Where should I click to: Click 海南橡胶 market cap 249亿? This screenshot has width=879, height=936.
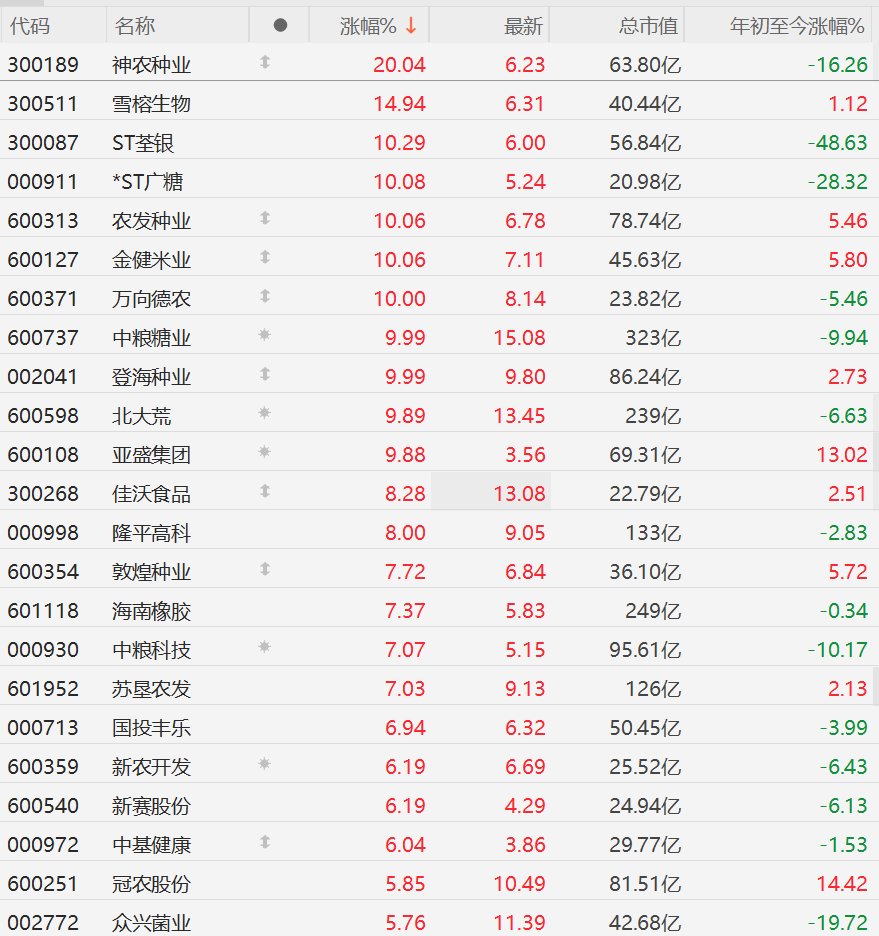pyautogui.click(x=653, y=611)
